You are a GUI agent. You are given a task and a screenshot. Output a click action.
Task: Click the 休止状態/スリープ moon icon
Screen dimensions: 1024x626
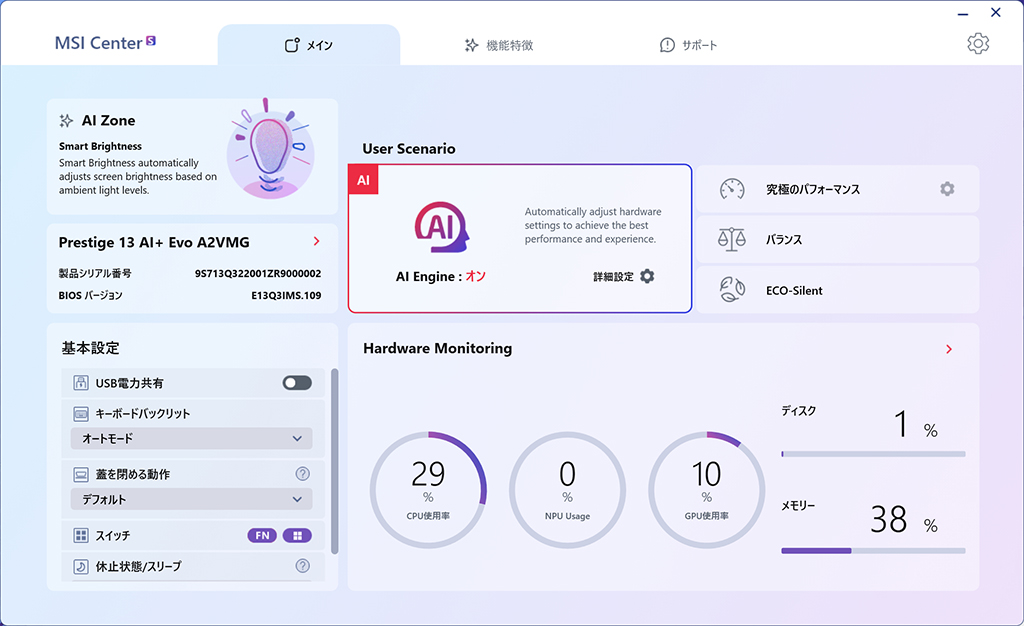(81, 567)
